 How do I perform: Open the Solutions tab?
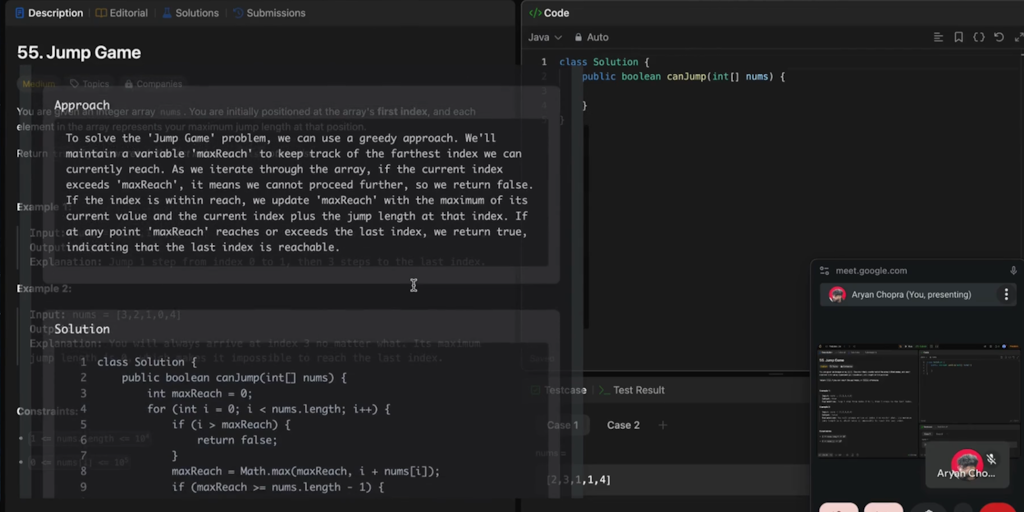190,13
